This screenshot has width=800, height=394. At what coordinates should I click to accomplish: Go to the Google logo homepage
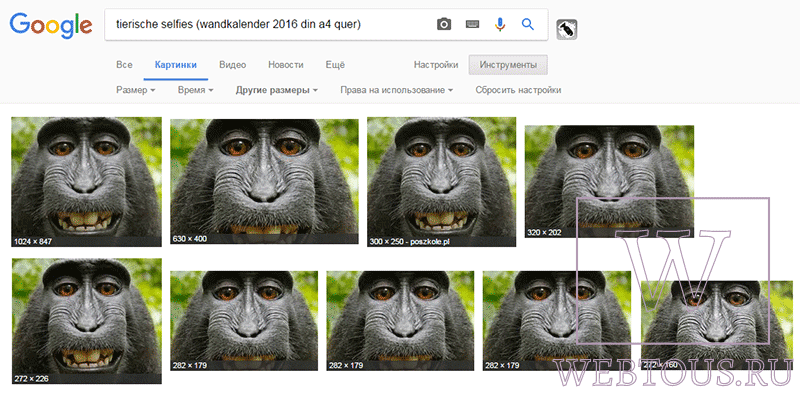(51, 26)
